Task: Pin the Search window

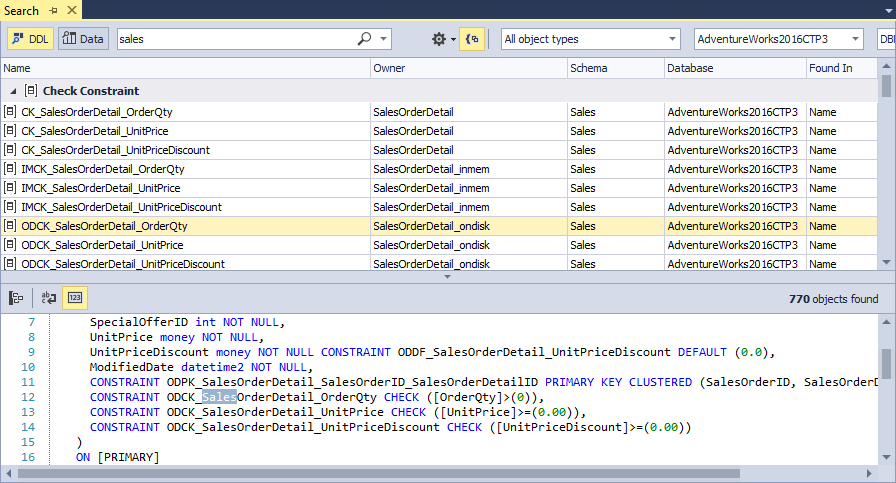Action: pos(53,11)
